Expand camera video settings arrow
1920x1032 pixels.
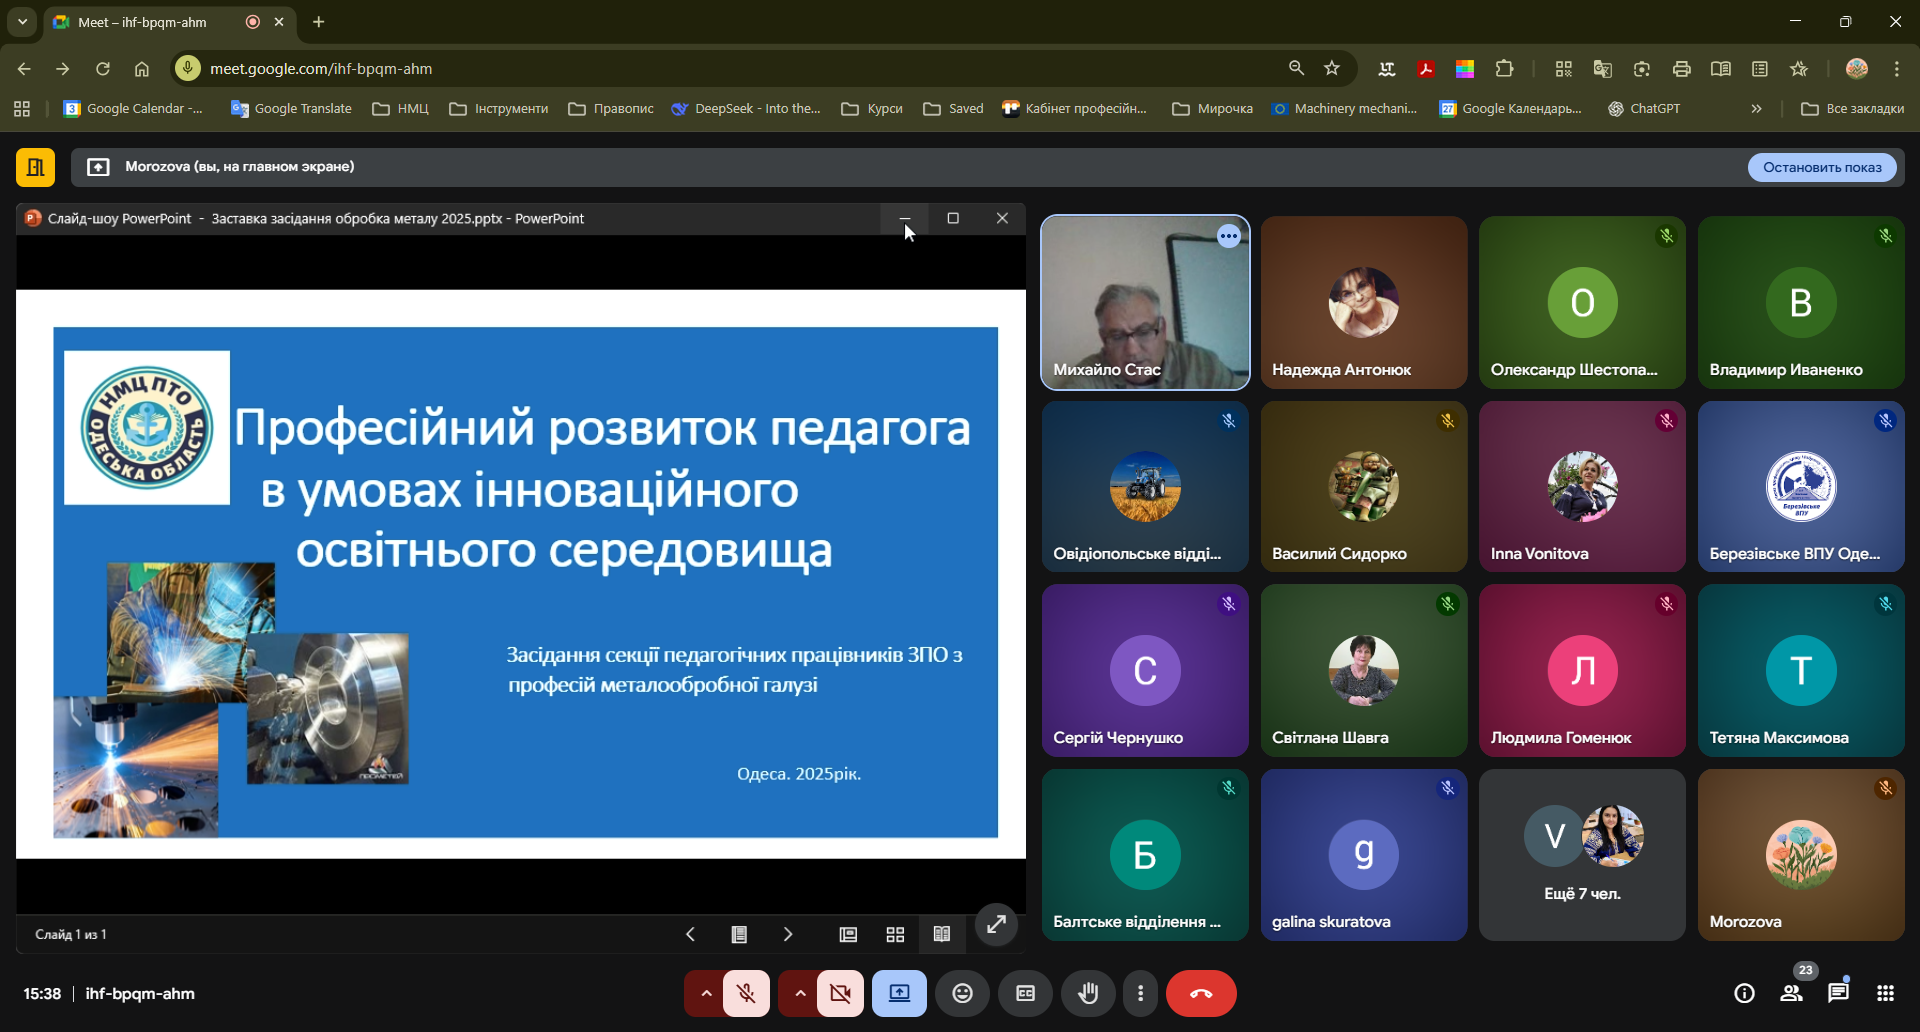click(x=800, y=993)
